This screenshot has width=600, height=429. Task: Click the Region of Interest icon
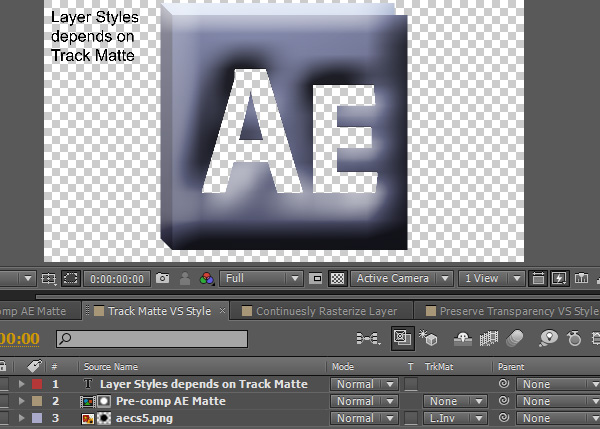pos(316,279)
